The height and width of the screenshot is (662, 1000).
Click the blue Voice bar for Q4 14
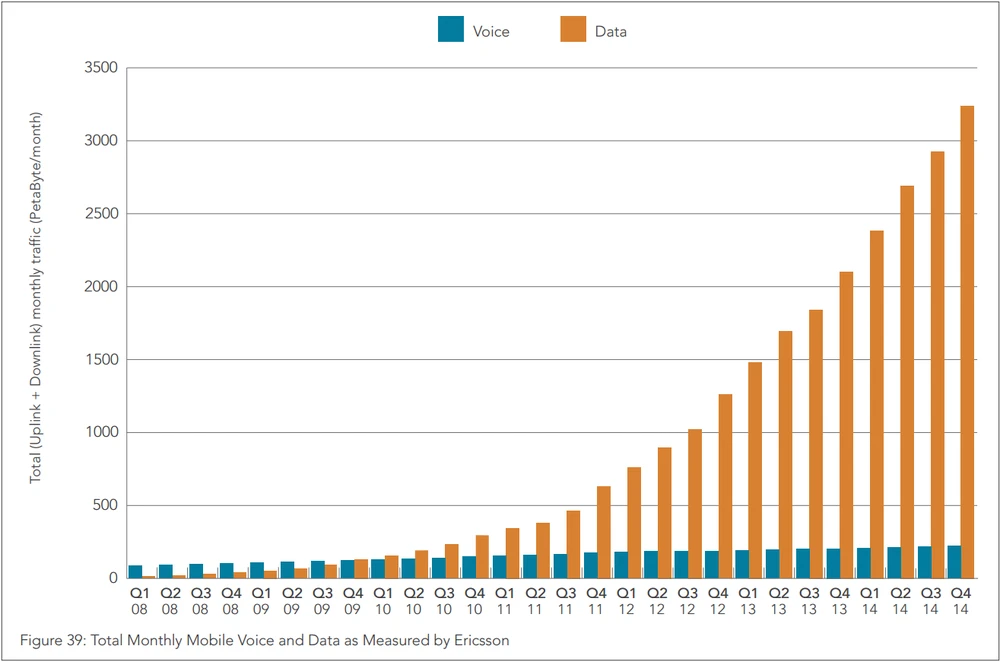(x=954, y=562)
